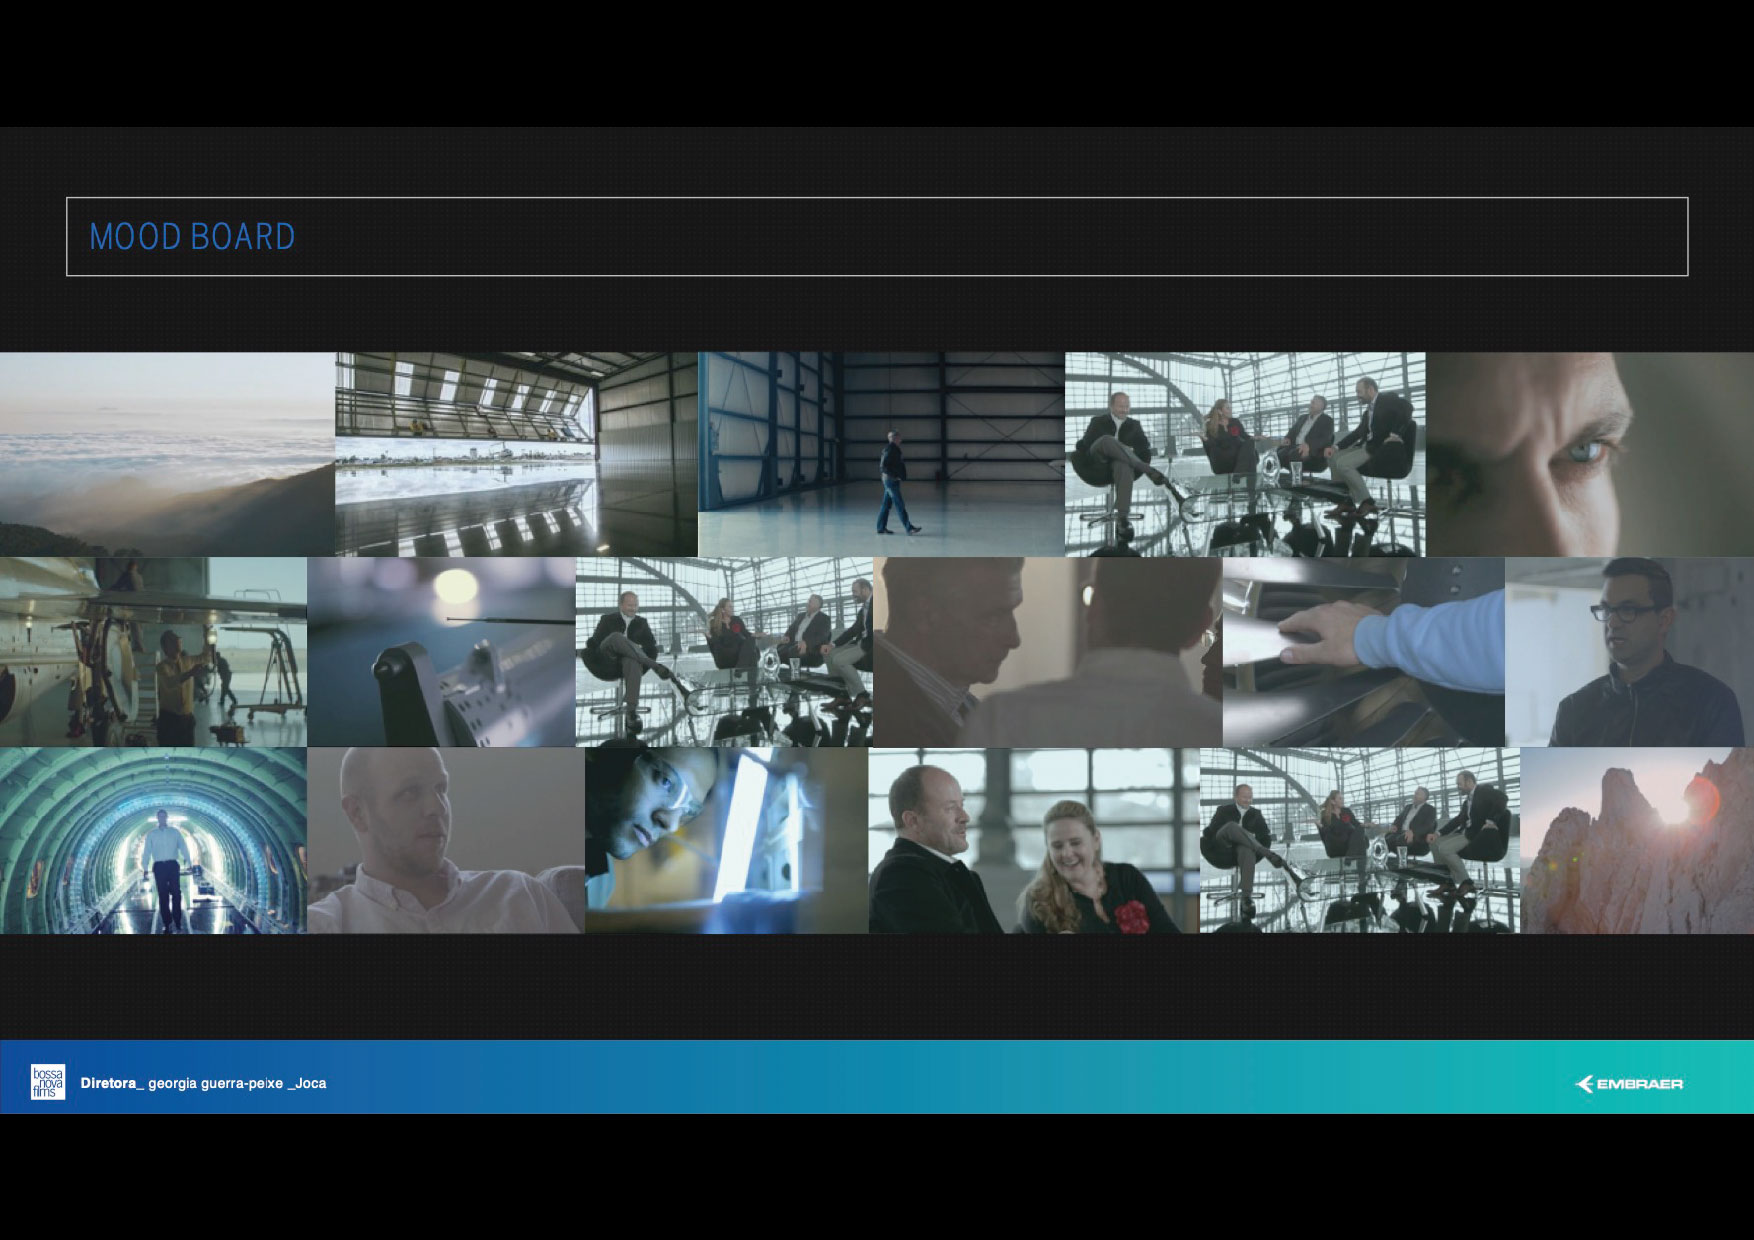The height and width of the screenshot is (1240, 1754).
Task: Select the bald man in white shirt image
Action: (446, 841)
